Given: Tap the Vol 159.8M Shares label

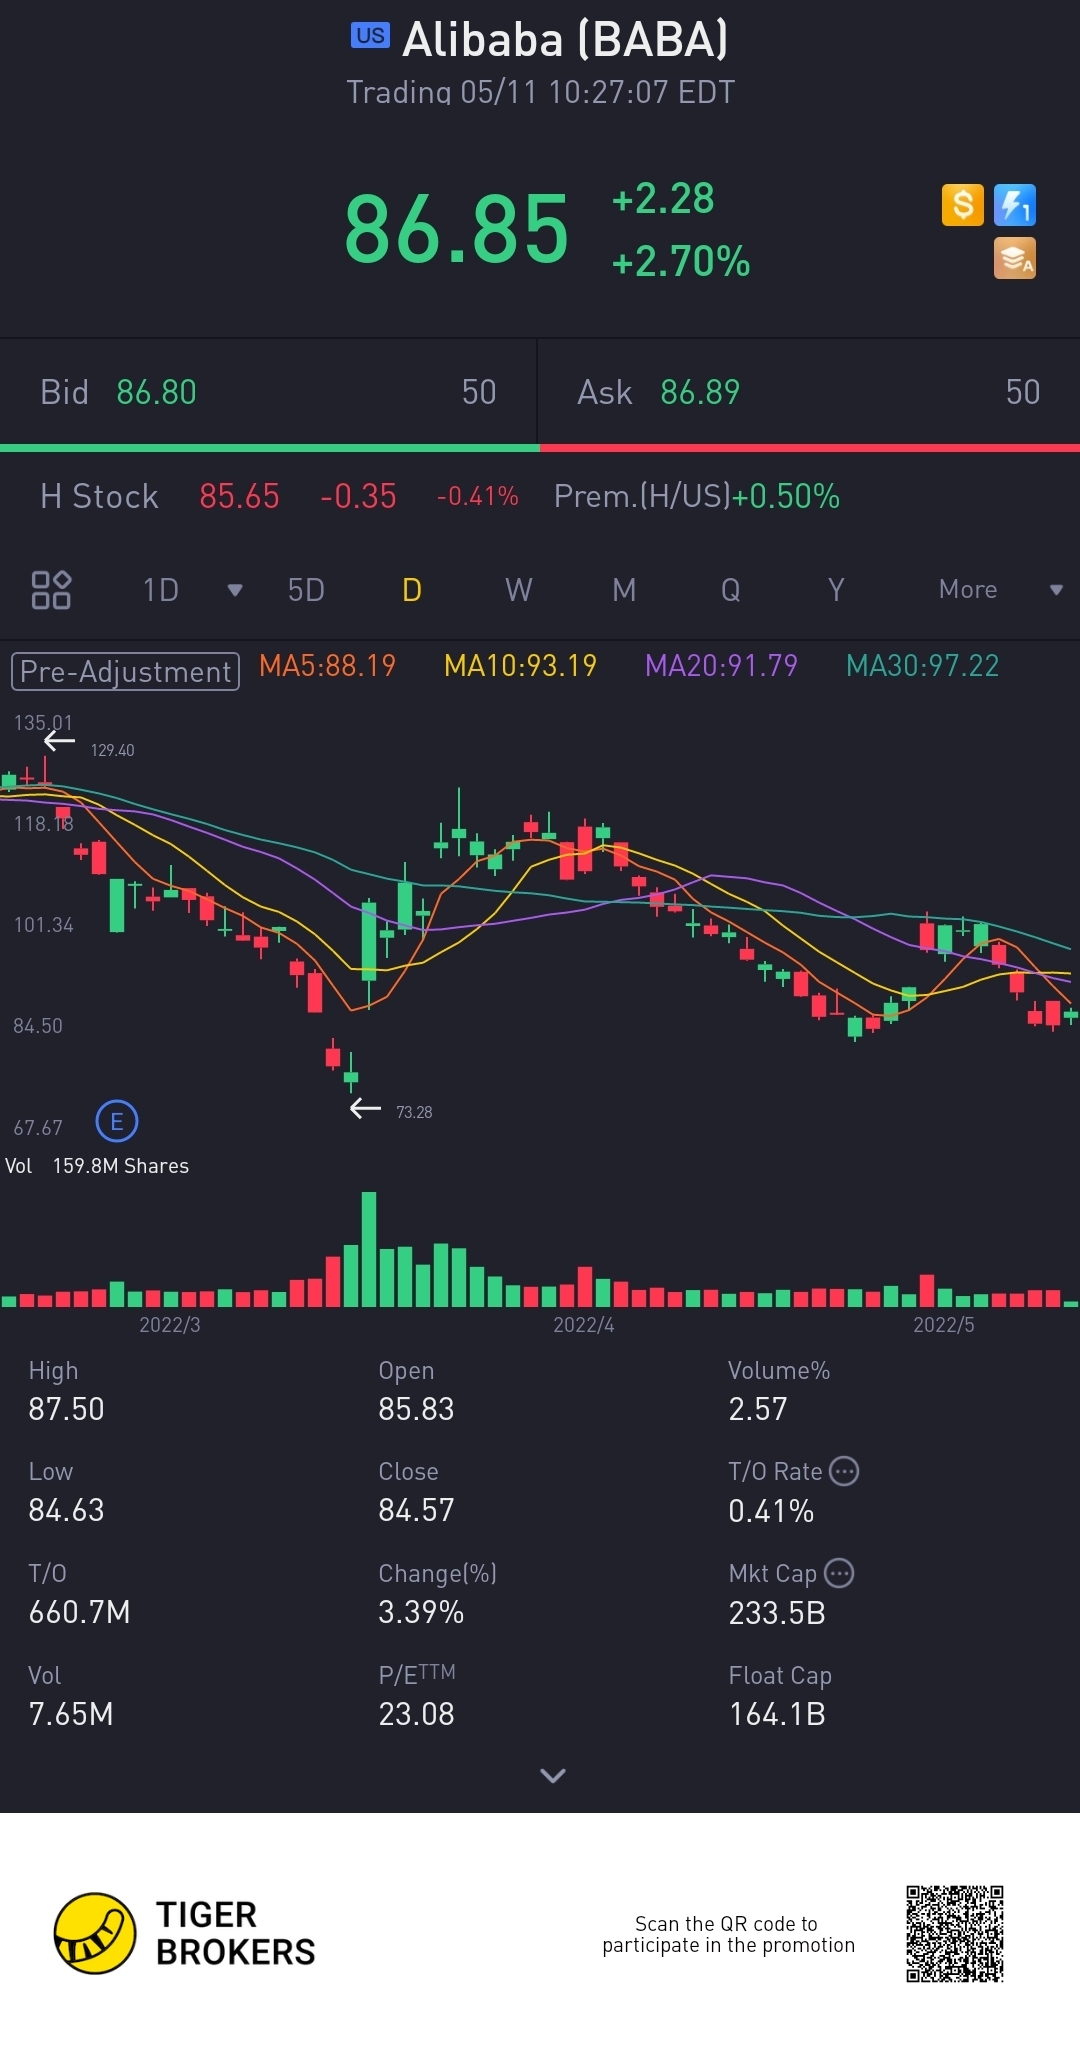Looking at the screenshot, I should [x=97, y=1166].
